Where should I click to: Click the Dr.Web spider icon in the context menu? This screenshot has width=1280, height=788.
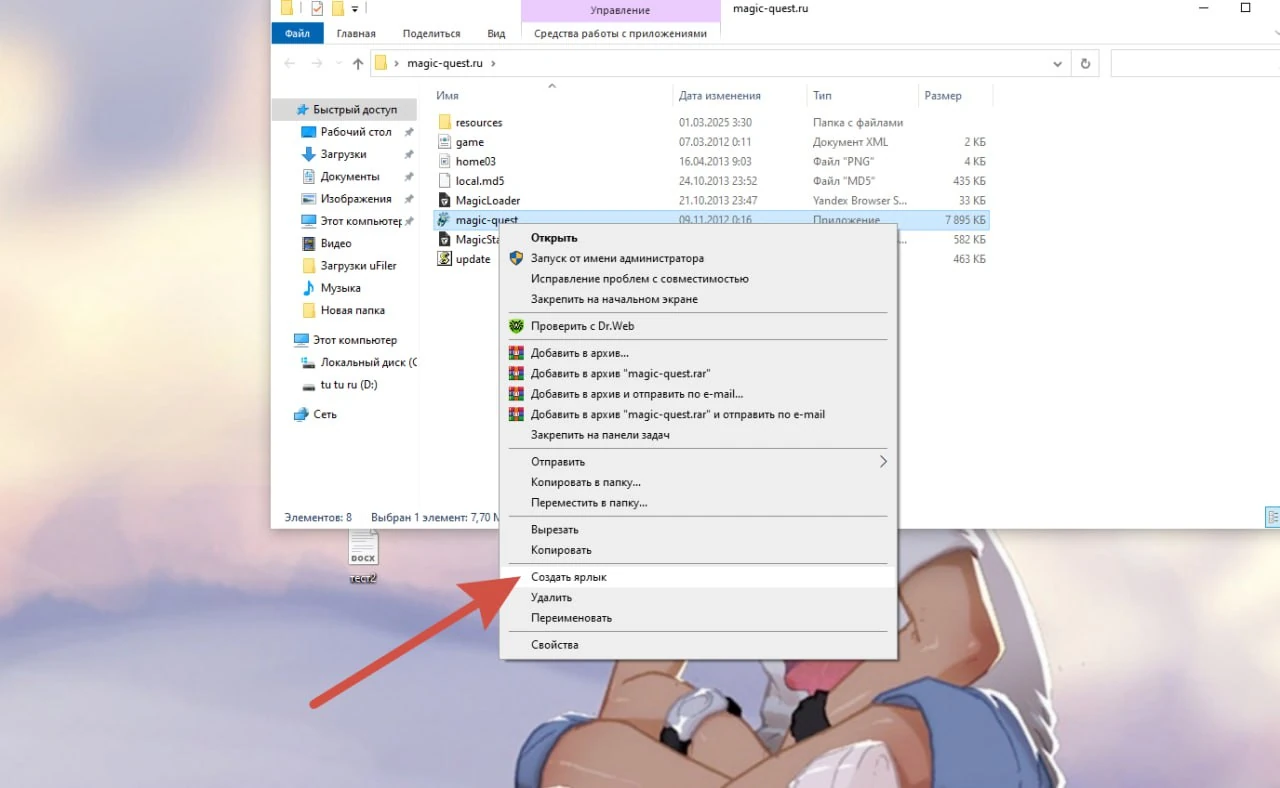coord(516,326)
